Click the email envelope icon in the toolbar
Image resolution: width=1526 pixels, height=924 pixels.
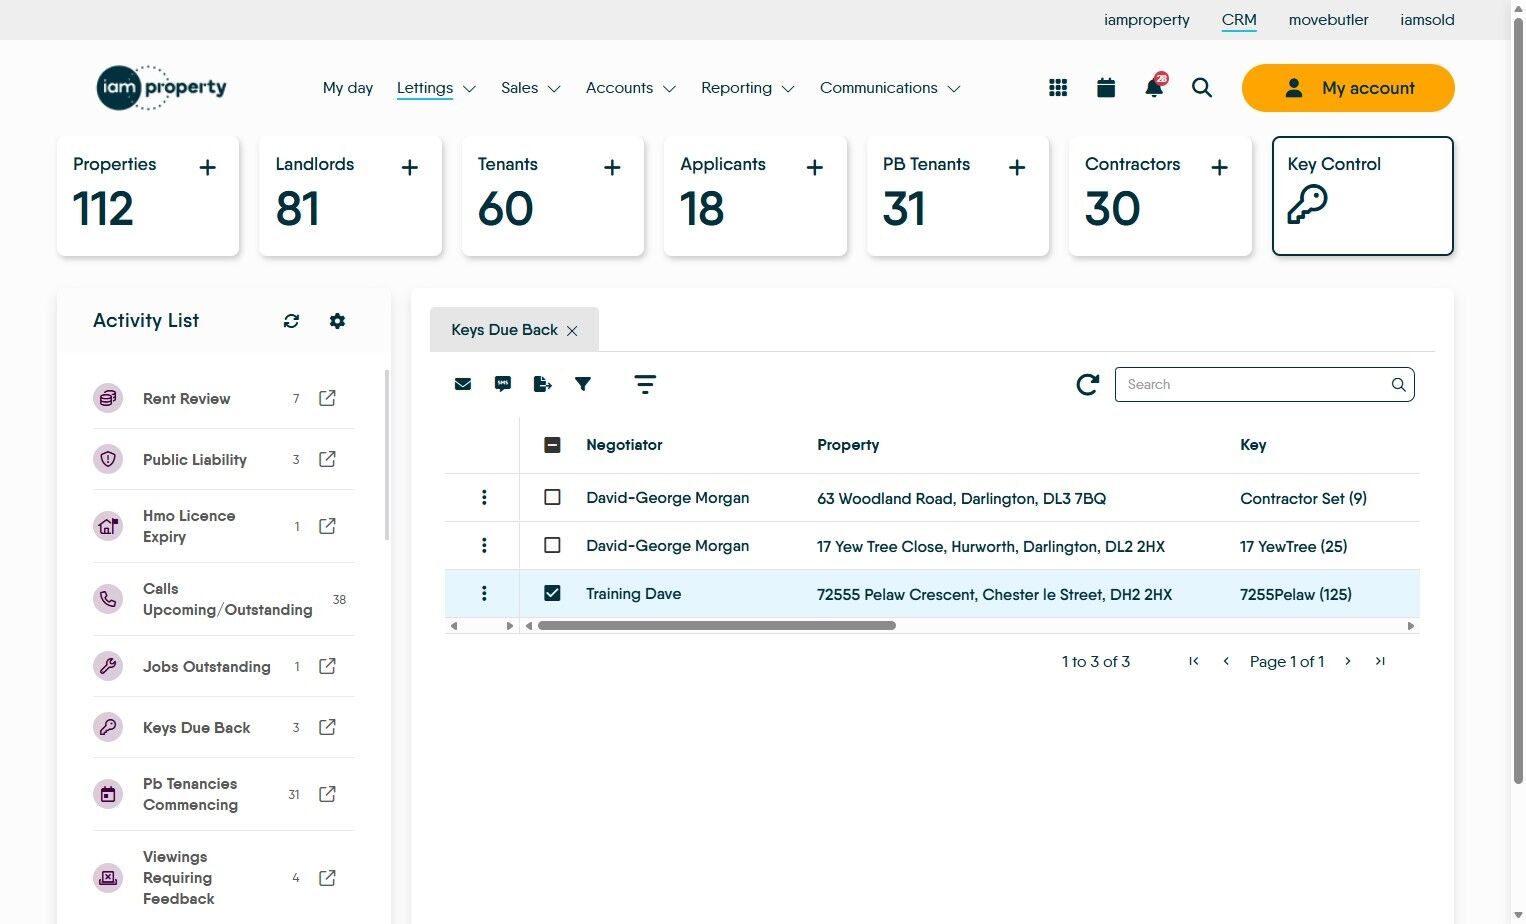tap(462, 384)
